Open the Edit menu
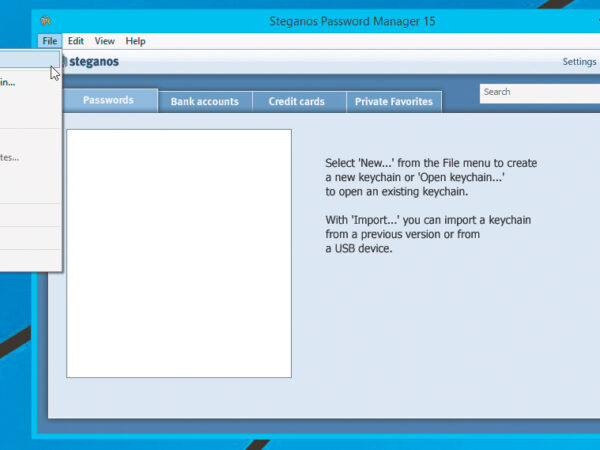Screen dimensions: 600x450 point(76,41)
